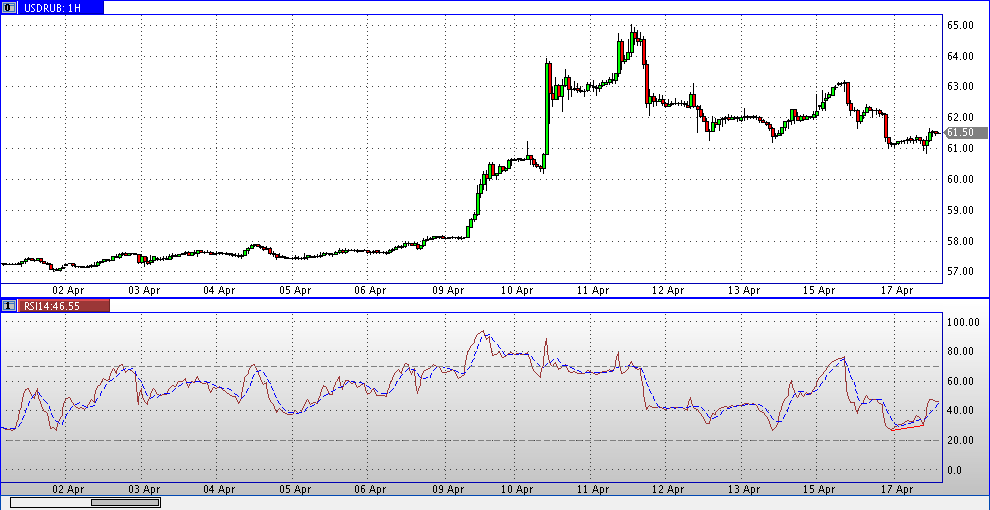Click the 64.00 price axis label
This screenshot has width=990, height=510.
pos(959,56)
